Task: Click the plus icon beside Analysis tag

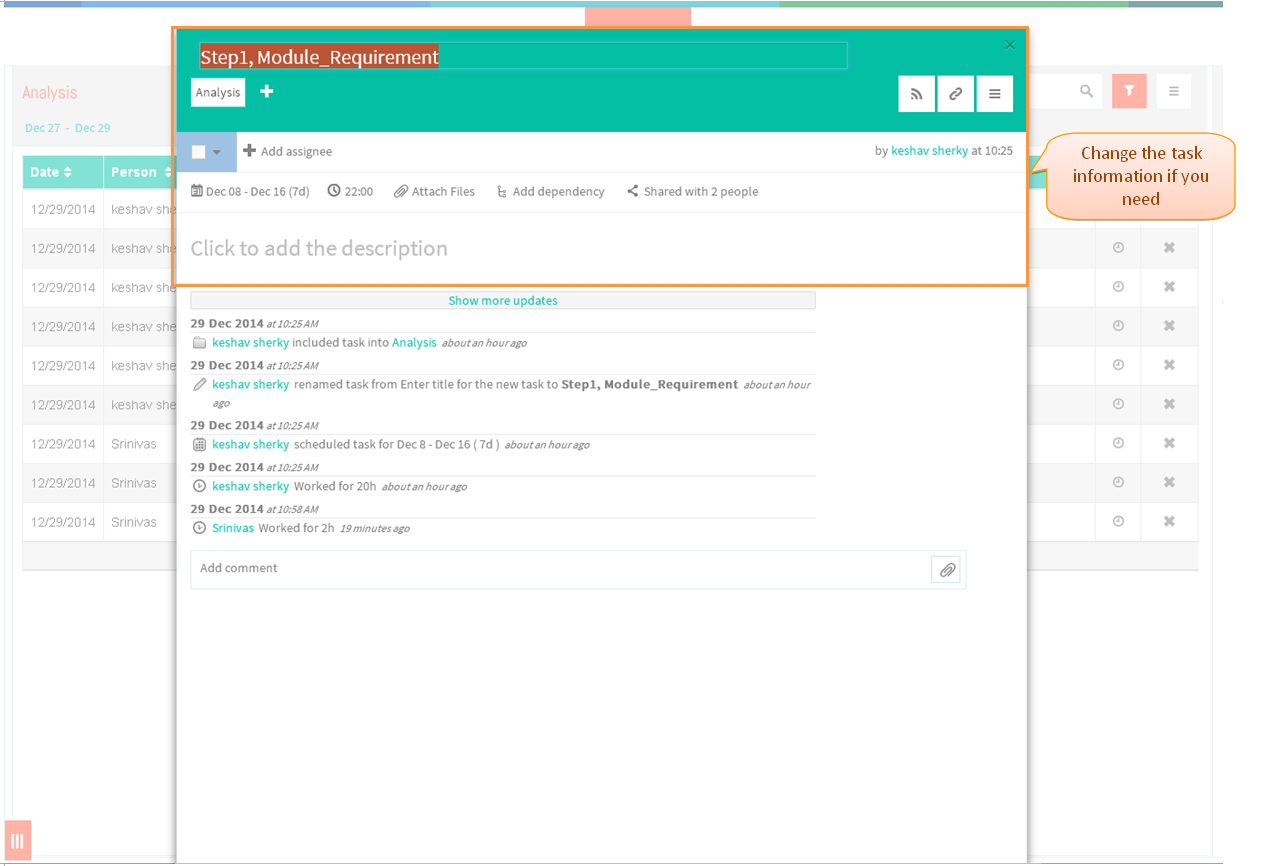Action: click(266, 91)
